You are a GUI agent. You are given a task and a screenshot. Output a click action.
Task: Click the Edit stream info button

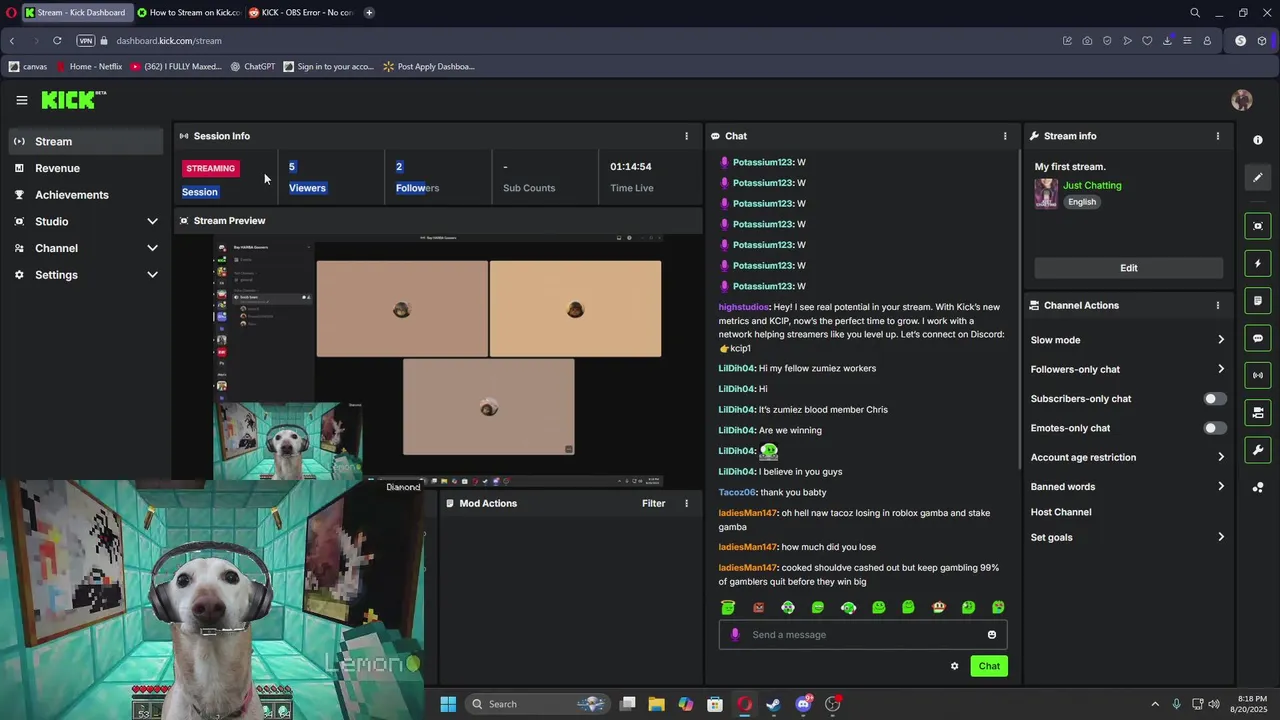[1128, 268]
